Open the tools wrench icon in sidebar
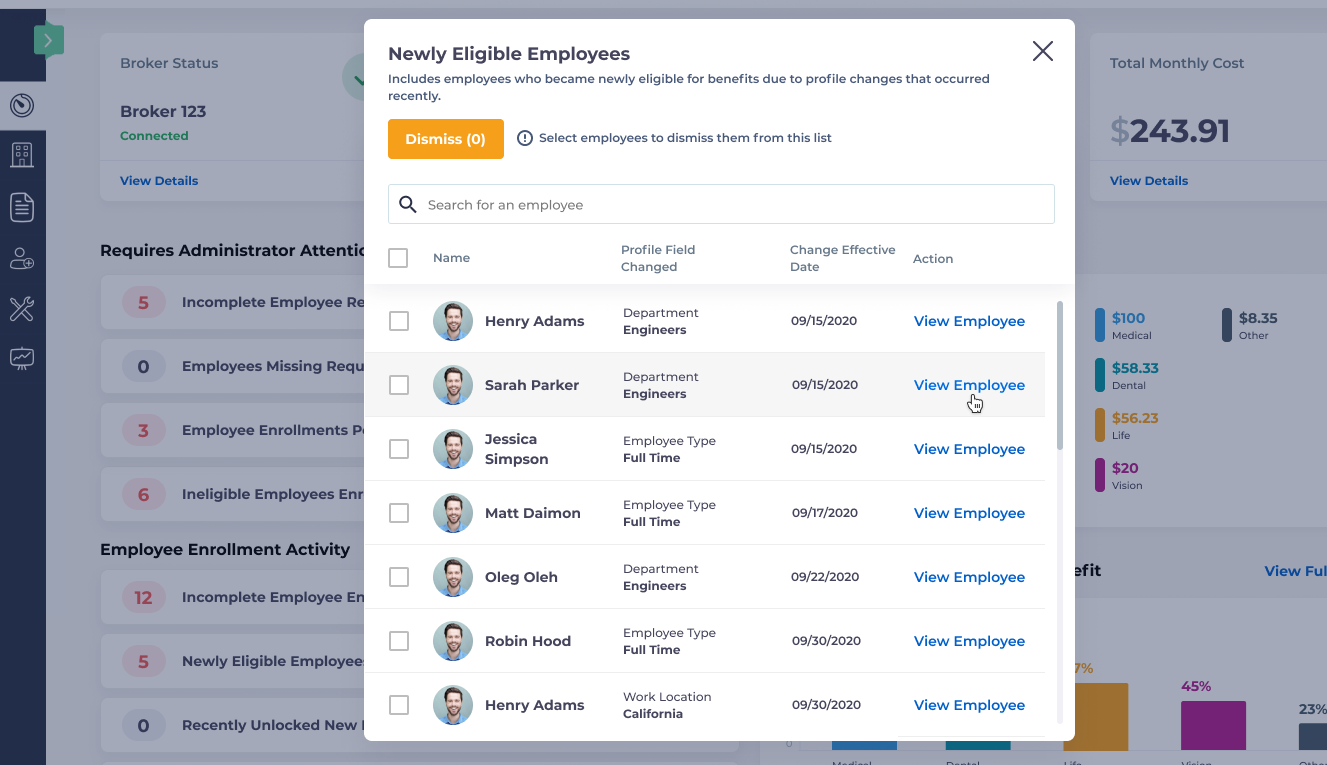Viewport: 1327px width, 765px height. tap(22, 309)
